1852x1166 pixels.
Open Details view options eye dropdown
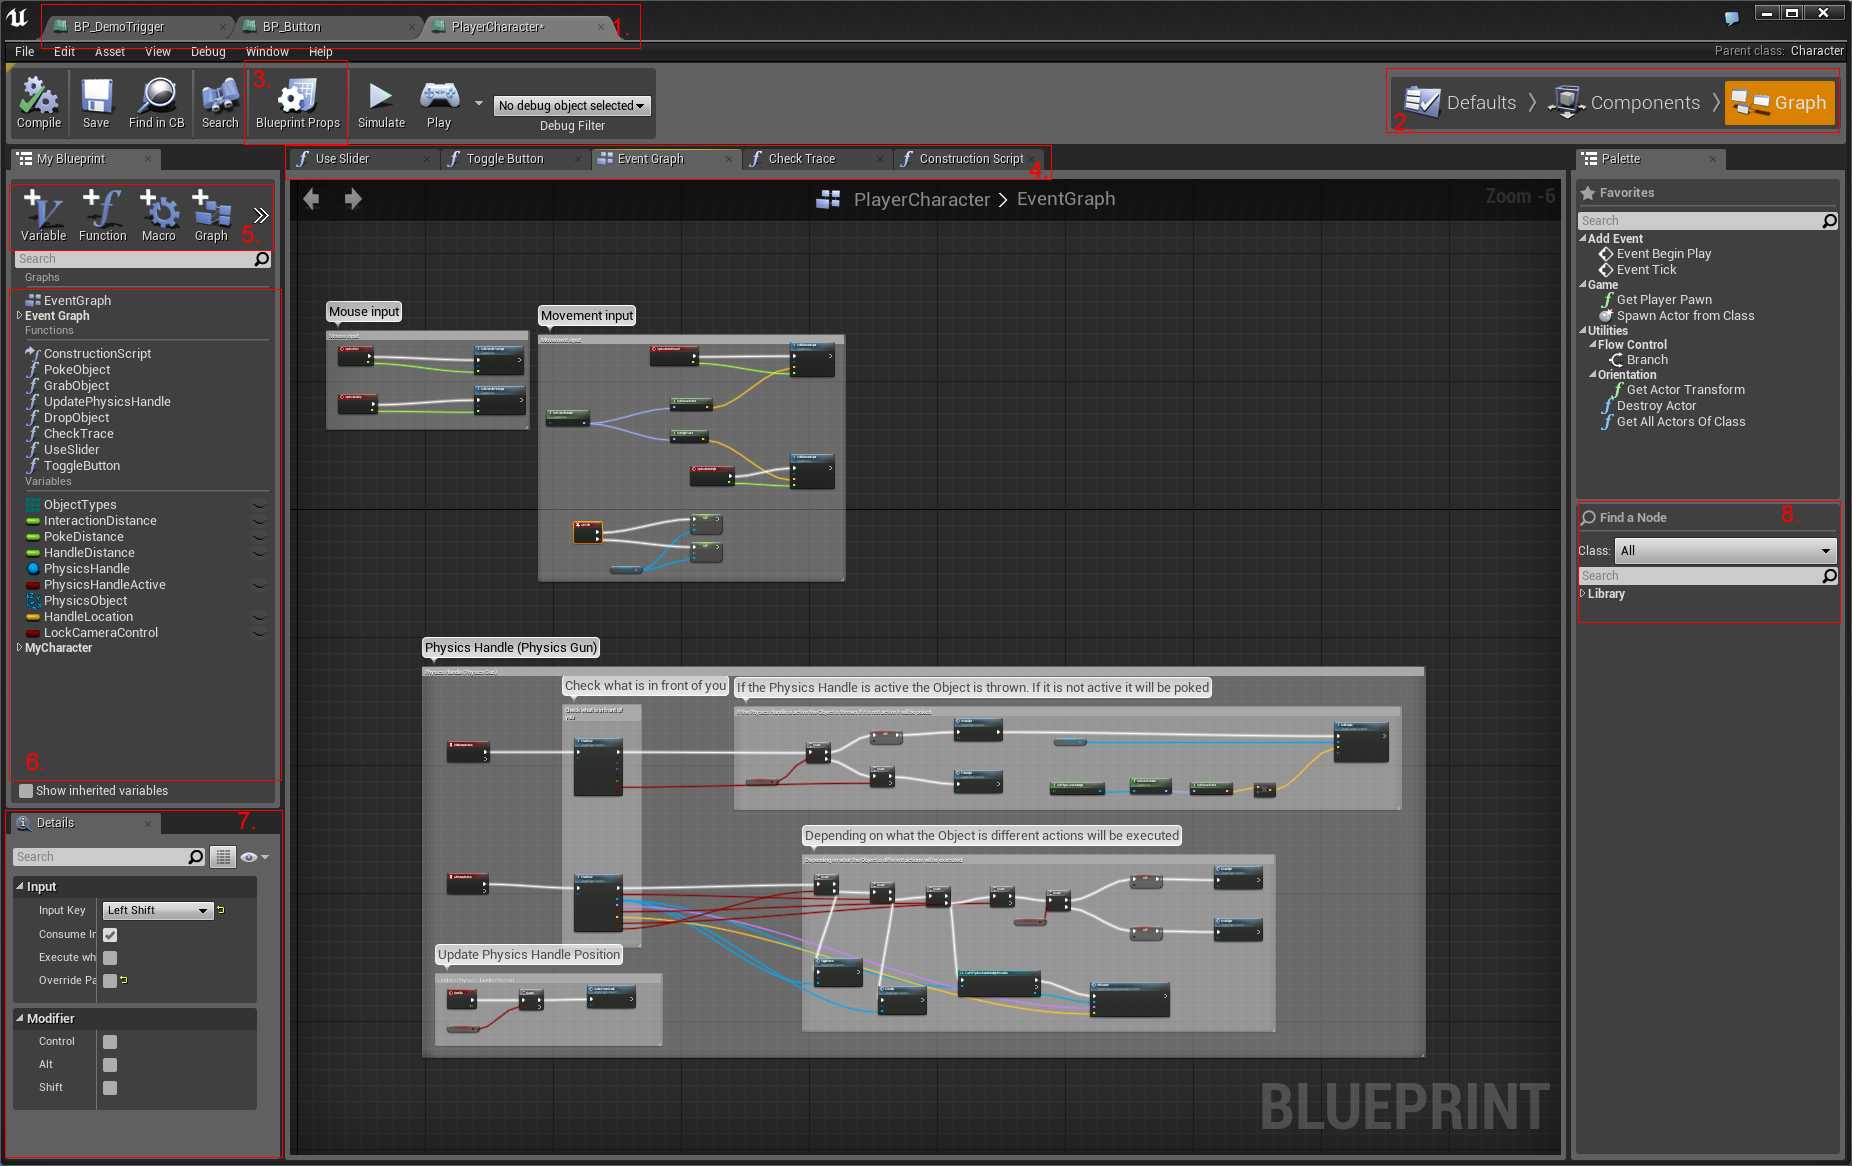[254, 857]
